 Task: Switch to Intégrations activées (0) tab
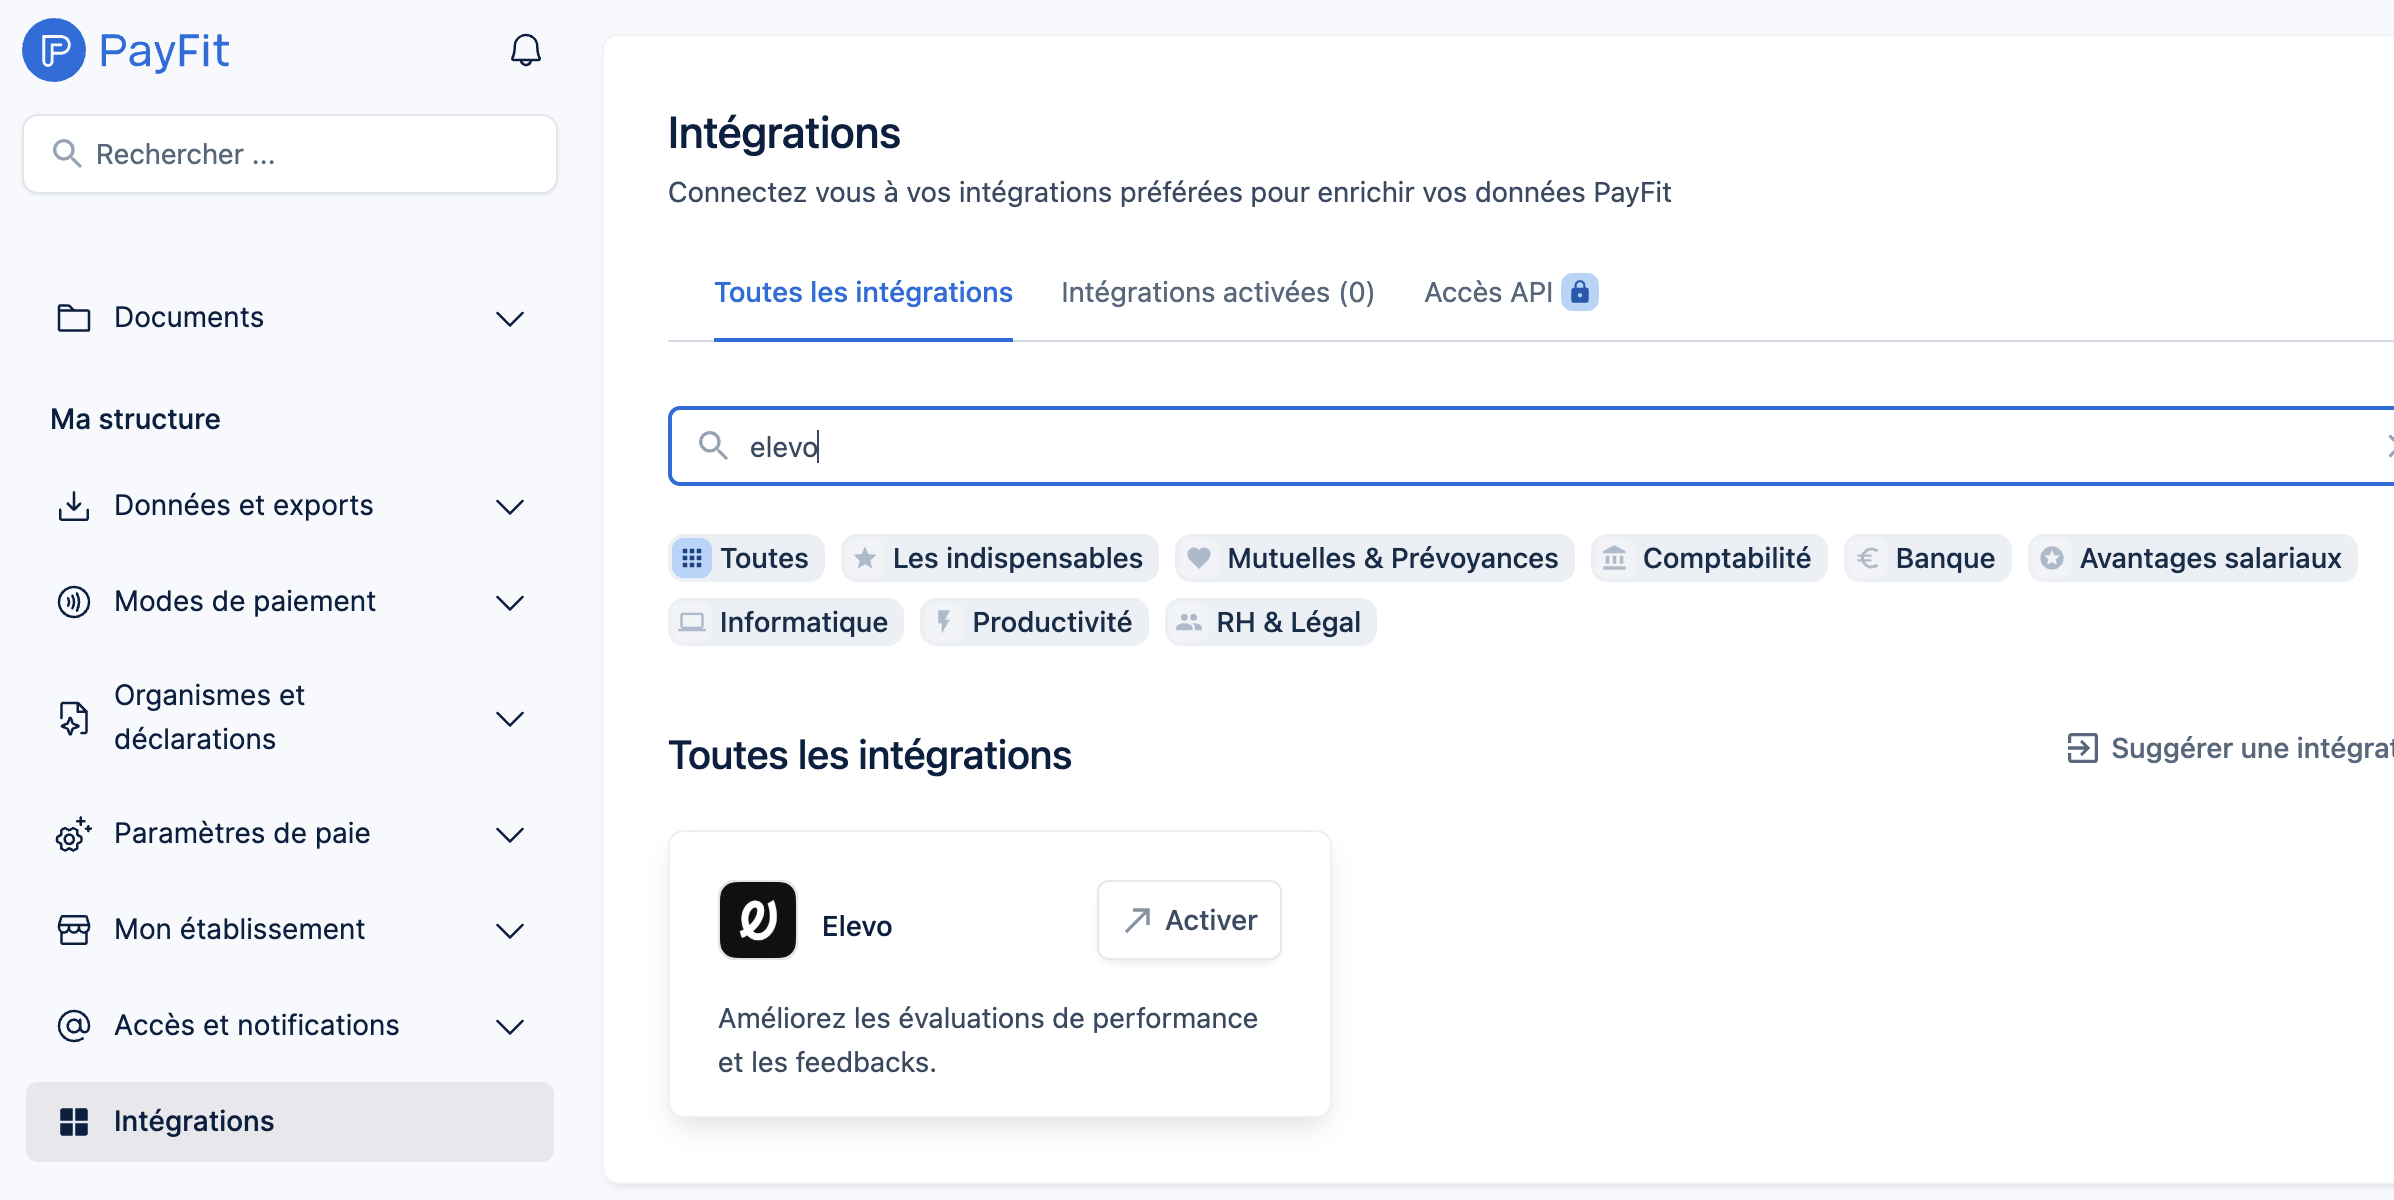coord(1218,292)
